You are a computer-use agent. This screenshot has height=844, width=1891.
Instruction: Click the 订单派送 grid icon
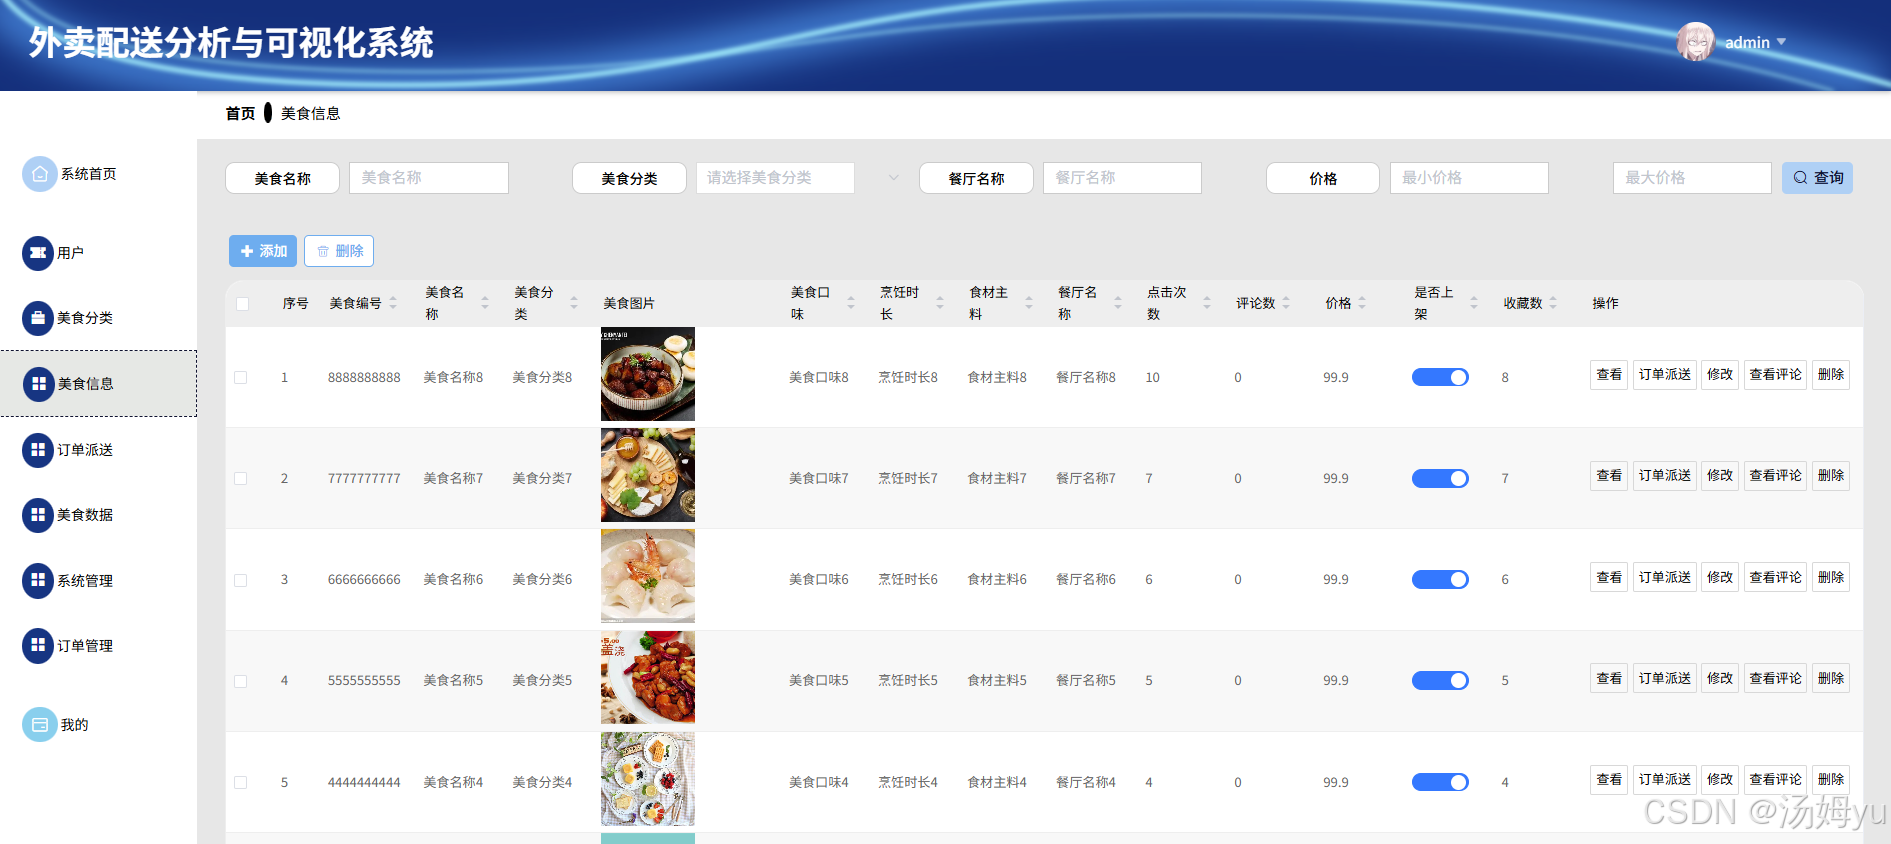[x=38, y=450]
